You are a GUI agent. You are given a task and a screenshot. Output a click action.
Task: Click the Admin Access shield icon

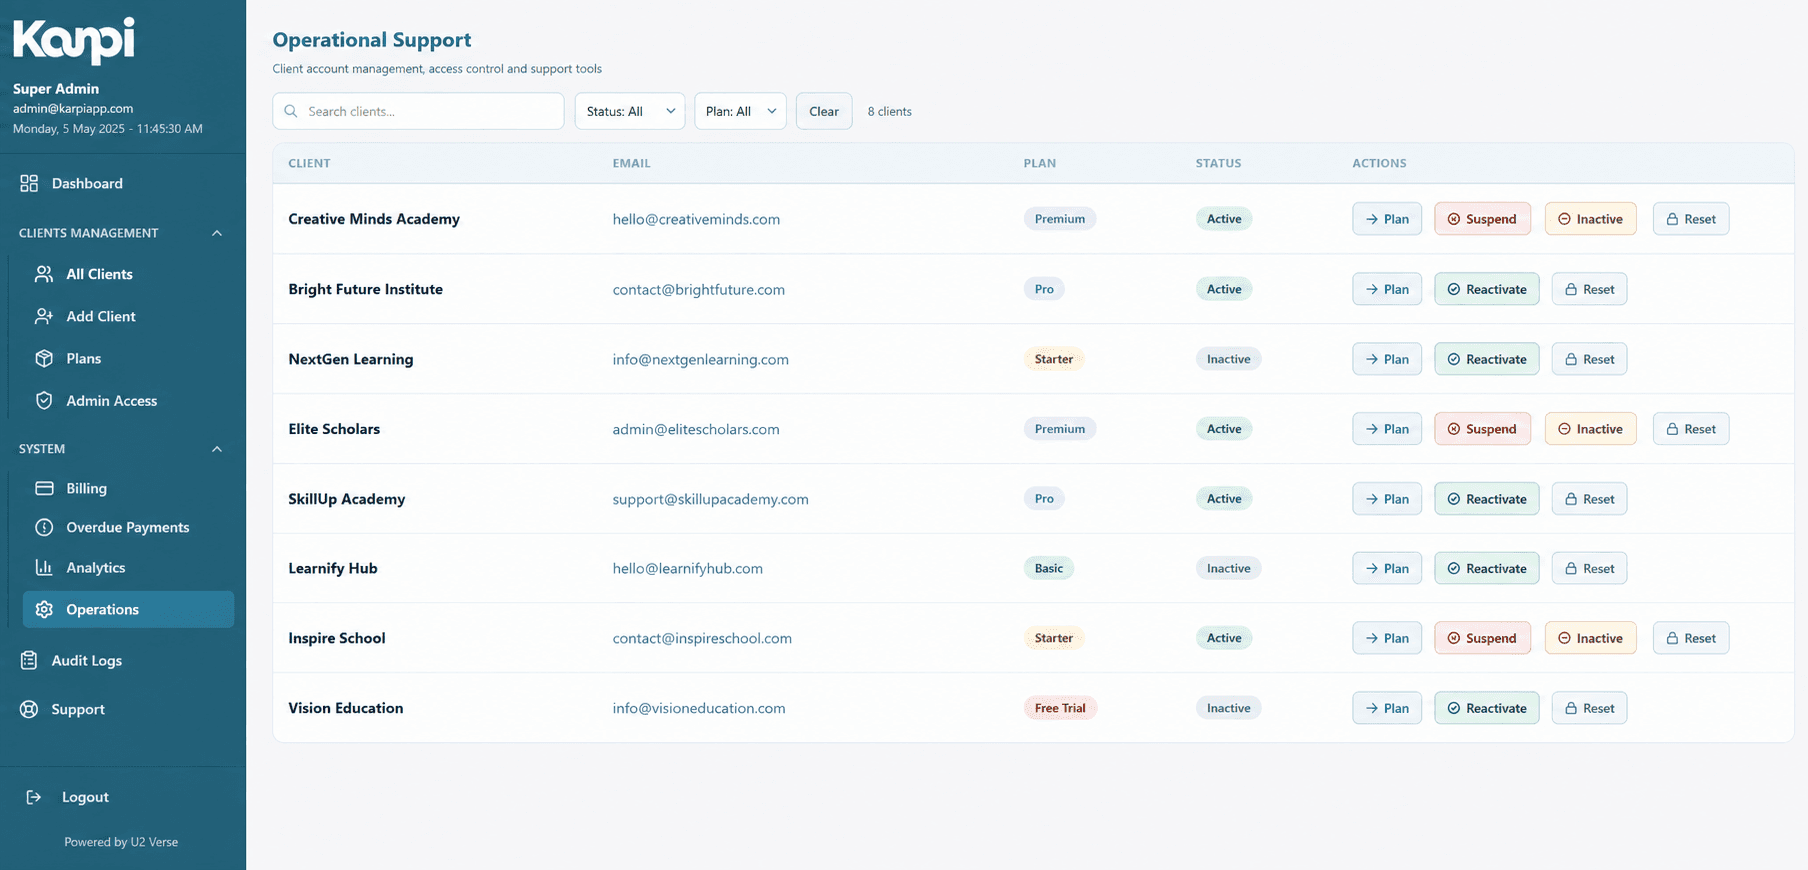[44, 400]
